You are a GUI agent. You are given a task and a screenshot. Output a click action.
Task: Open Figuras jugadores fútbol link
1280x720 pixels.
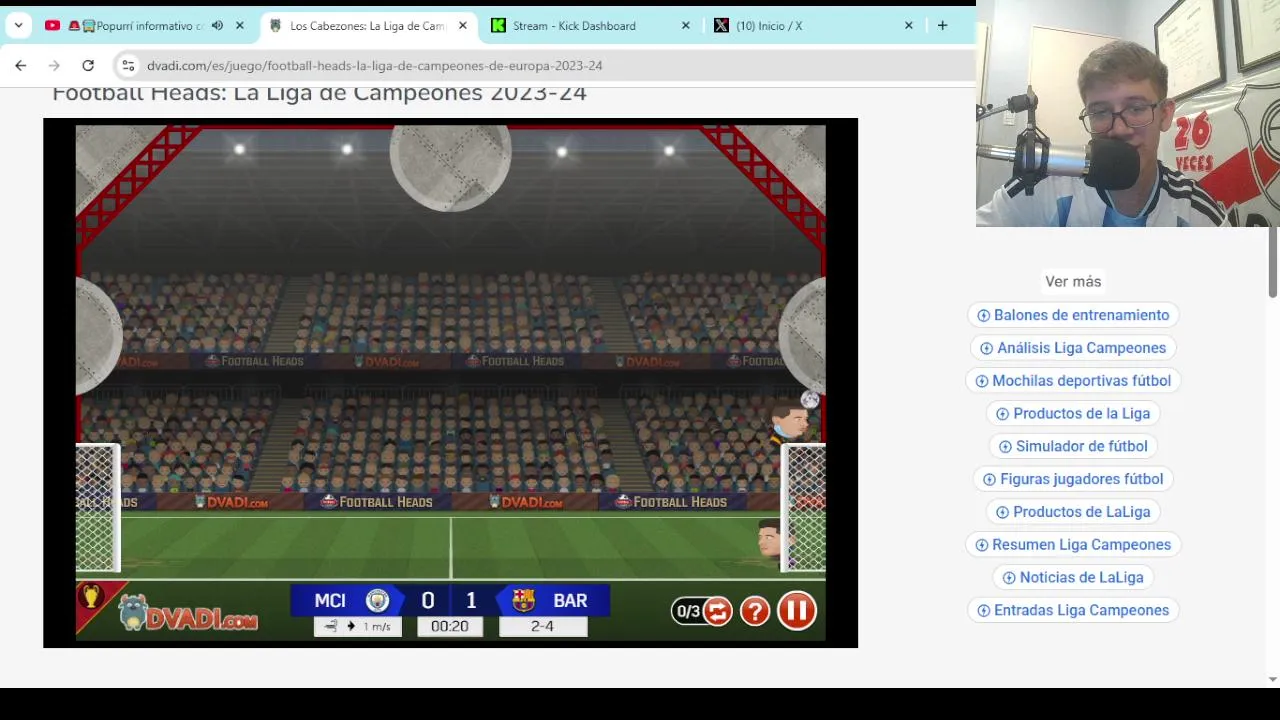[x=1073, y=479]
